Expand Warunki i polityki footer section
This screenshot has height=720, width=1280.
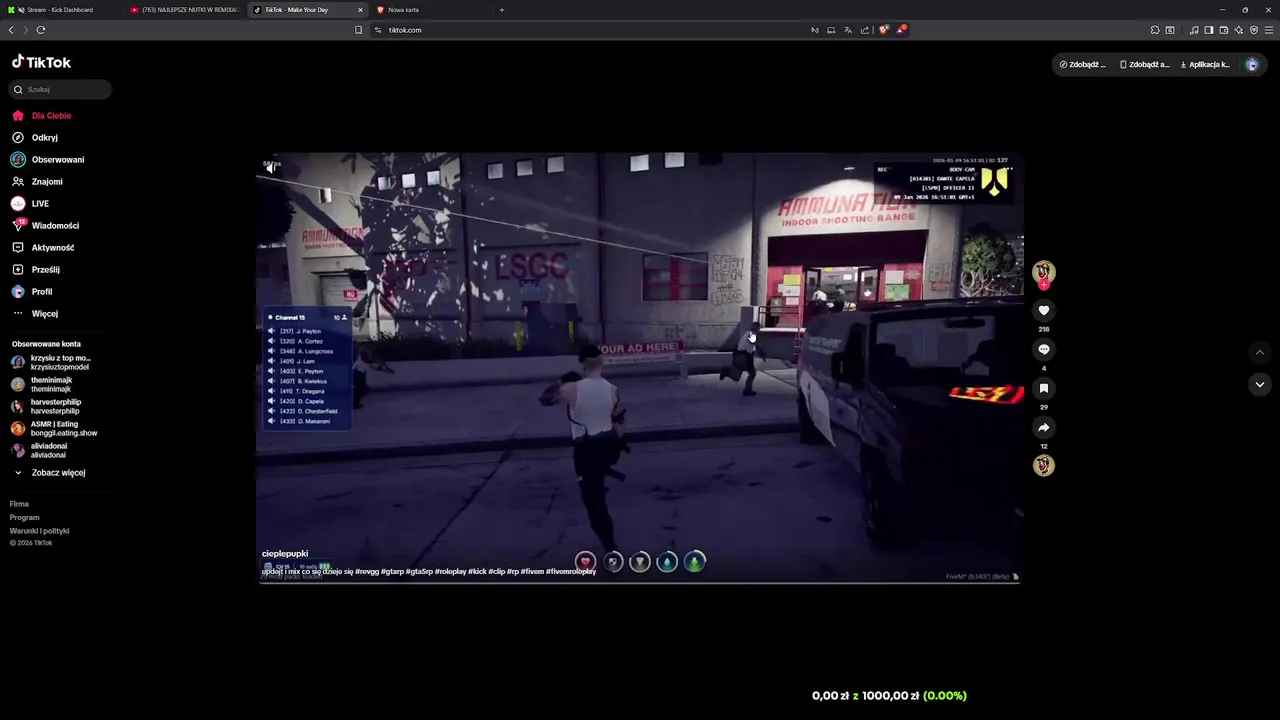[x=40, y=531]
